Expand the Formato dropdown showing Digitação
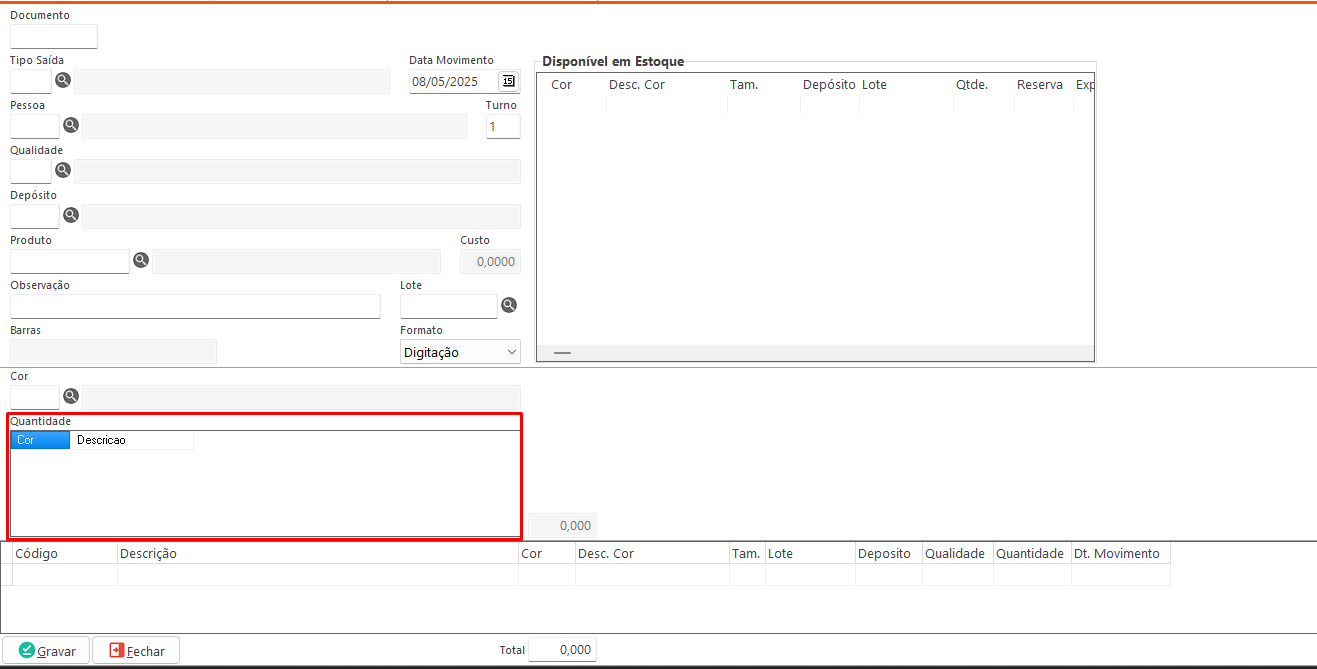 [x=512, y=352]
